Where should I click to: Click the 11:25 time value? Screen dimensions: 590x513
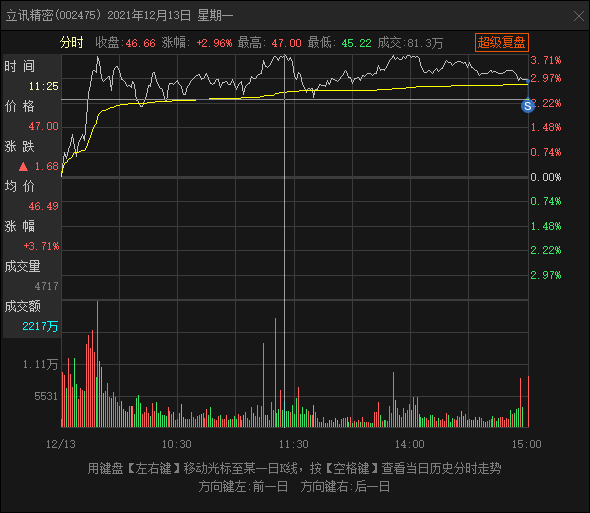[x=44, y=87]
